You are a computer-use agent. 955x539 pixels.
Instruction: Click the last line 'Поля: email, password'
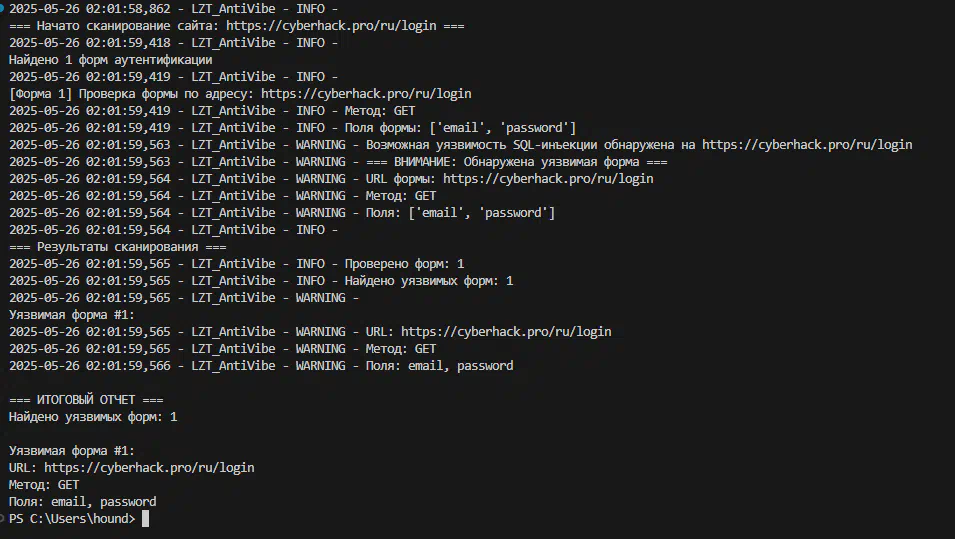[82, 502]
